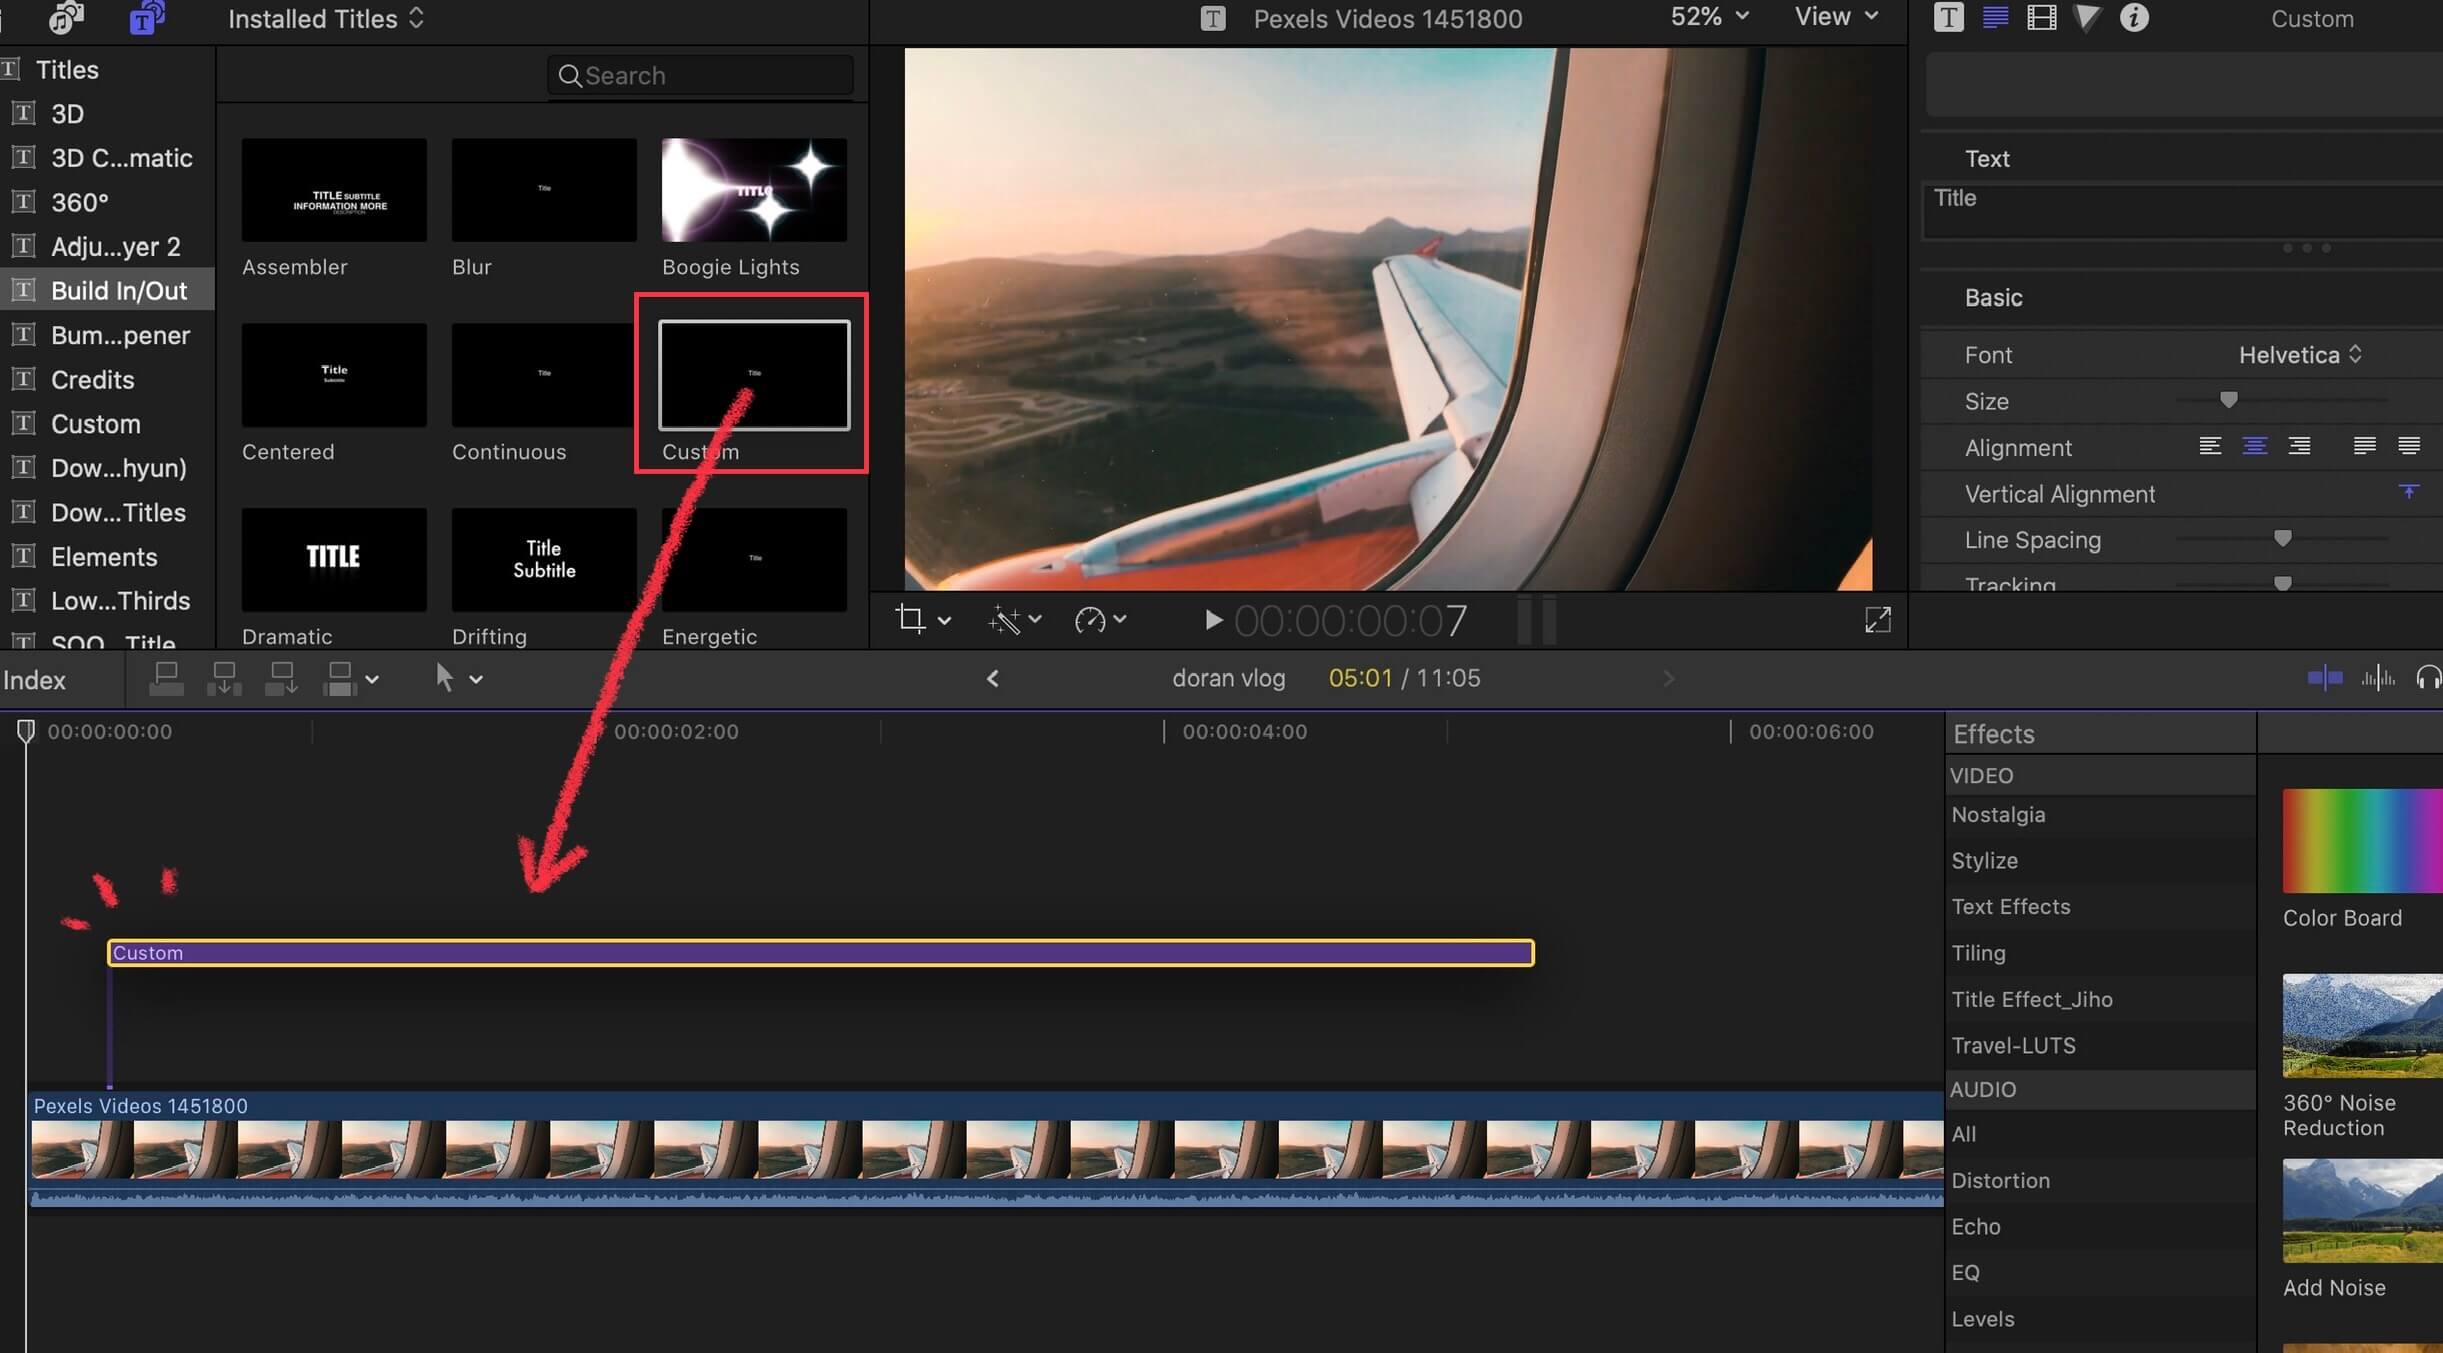Click the Index button
Image resolution: width=2443 pixels, height=1353 pixels.
(35, 680)
